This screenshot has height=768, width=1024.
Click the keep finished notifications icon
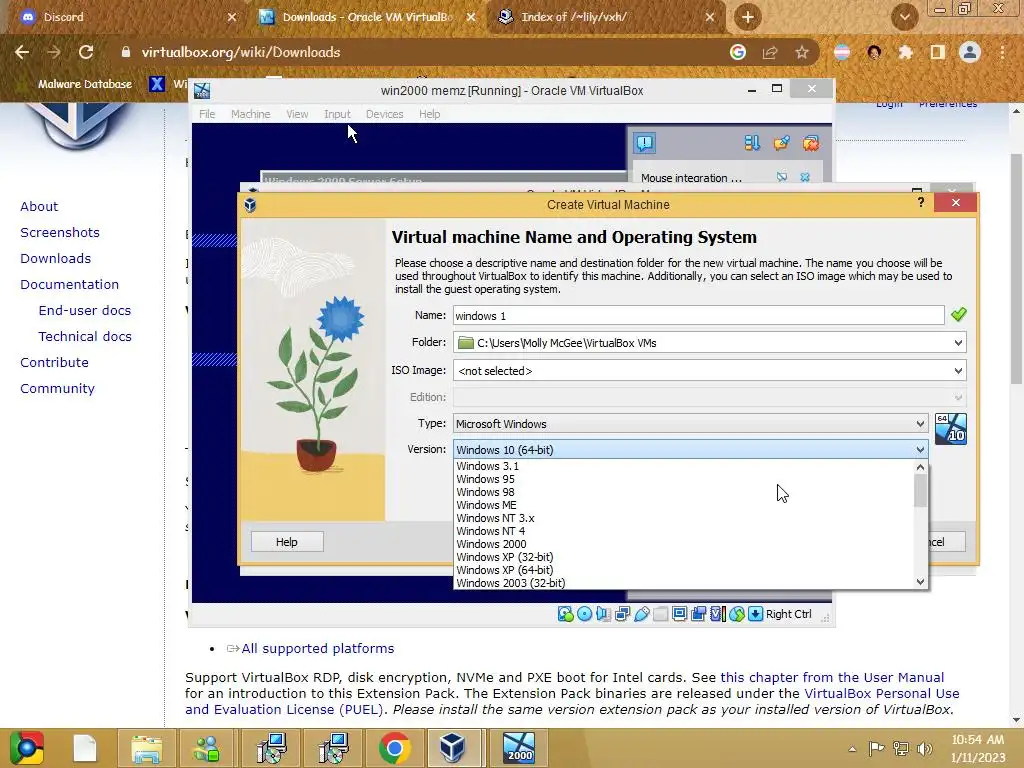[x=781, y=143]
